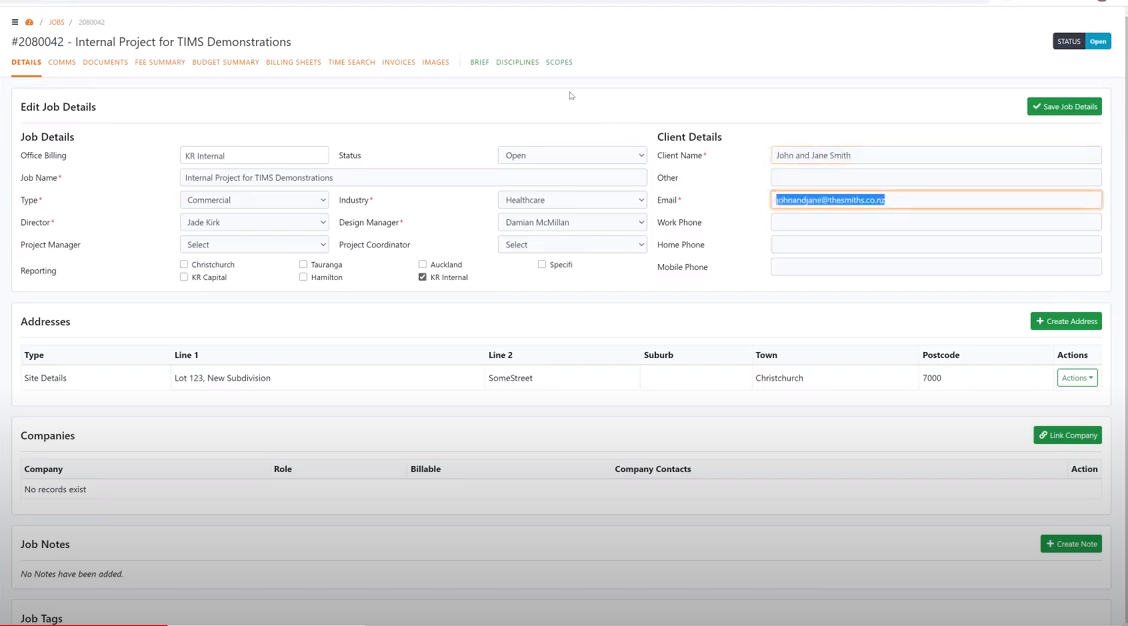
Task: Click the Work Phone input field
Action: [x=935, y=222]
